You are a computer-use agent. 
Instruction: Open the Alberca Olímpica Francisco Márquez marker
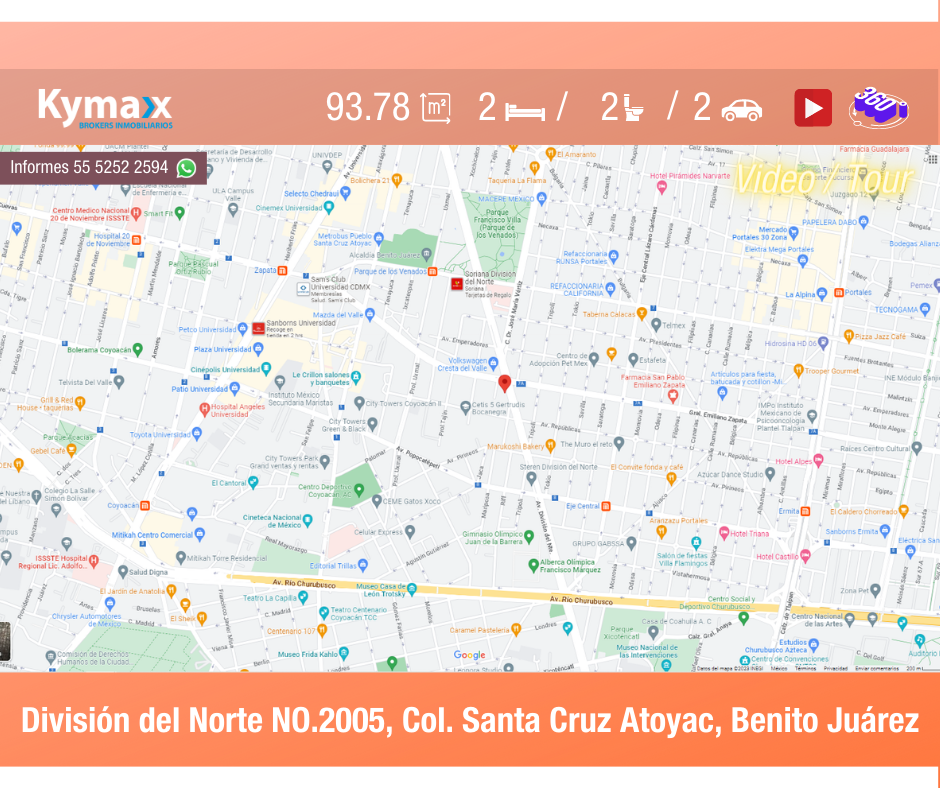pos(533,564)
